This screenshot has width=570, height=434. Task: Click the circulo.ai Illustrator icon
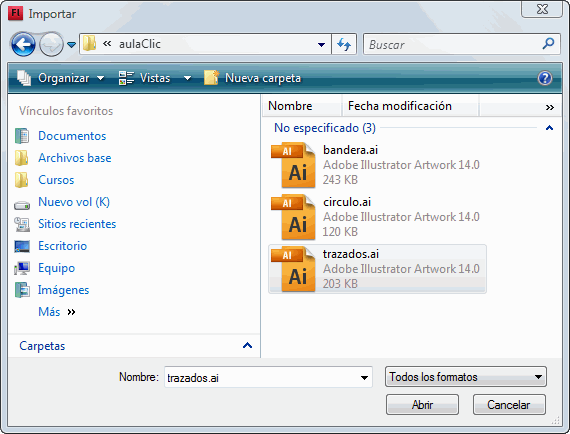pyautogui.click(x=293, y=217)
